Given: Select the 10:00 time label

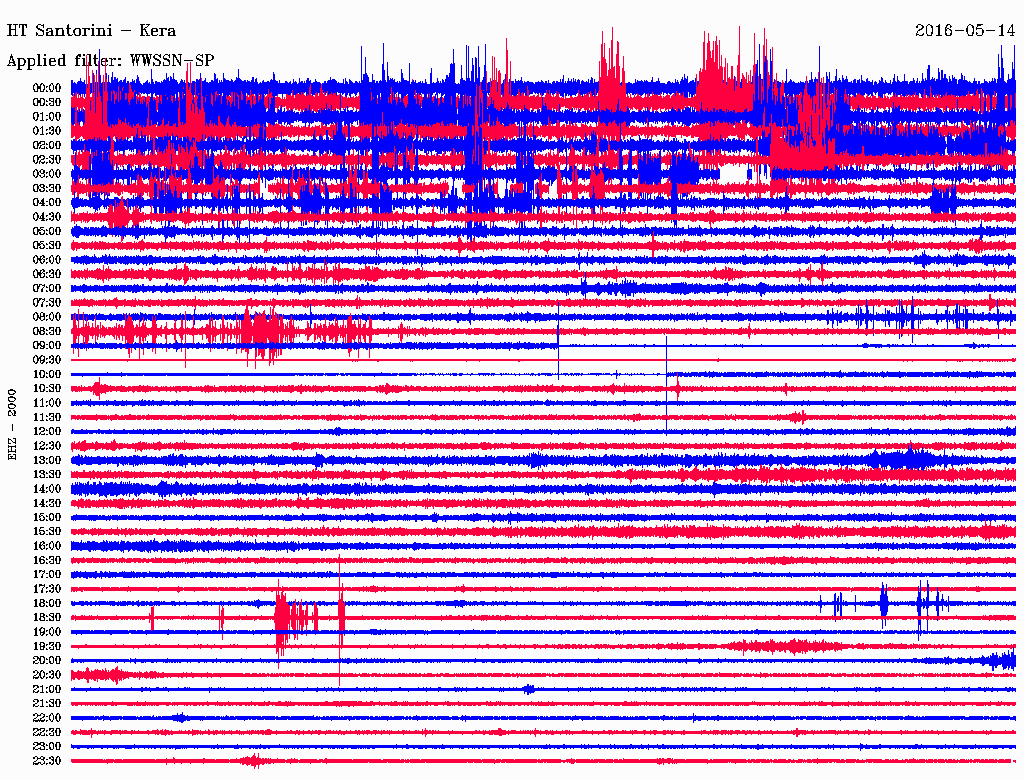Looking at the screenshot, I should point(47,374).
